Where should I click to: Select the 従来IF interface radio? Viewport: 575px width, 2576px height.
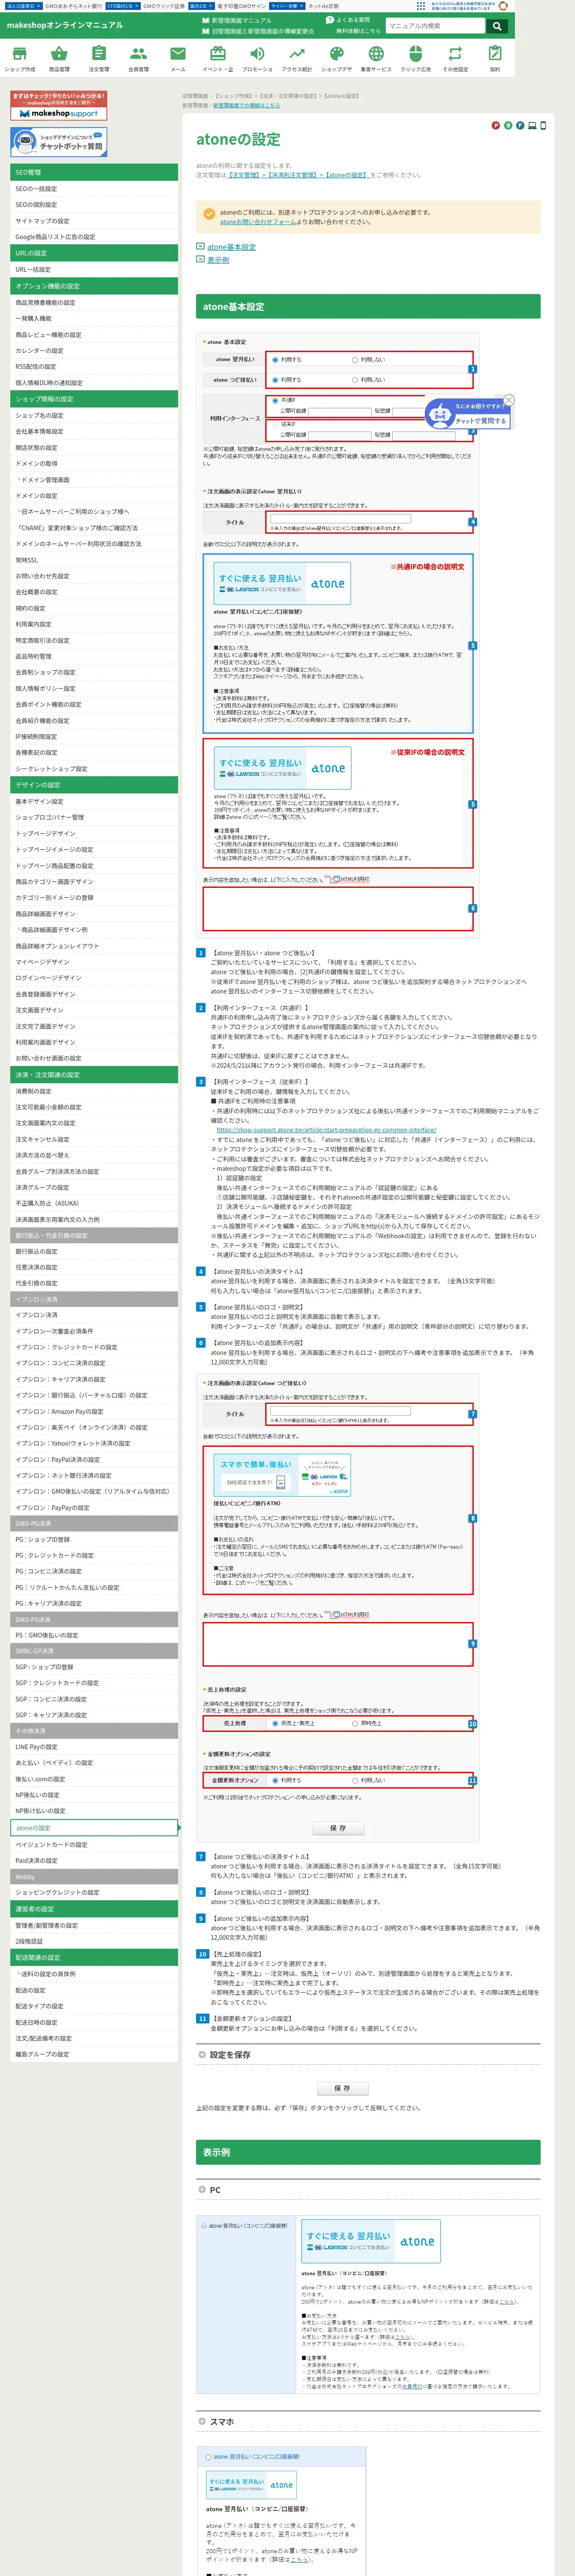[275, 424]
